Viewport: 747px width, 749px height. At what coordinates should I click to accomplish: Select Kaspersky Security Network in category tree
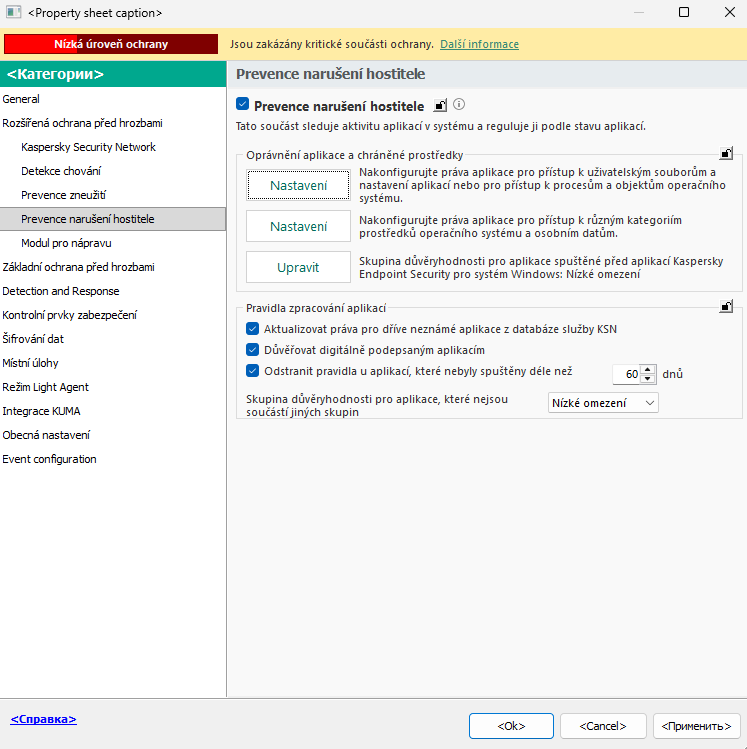pos(88,147)
